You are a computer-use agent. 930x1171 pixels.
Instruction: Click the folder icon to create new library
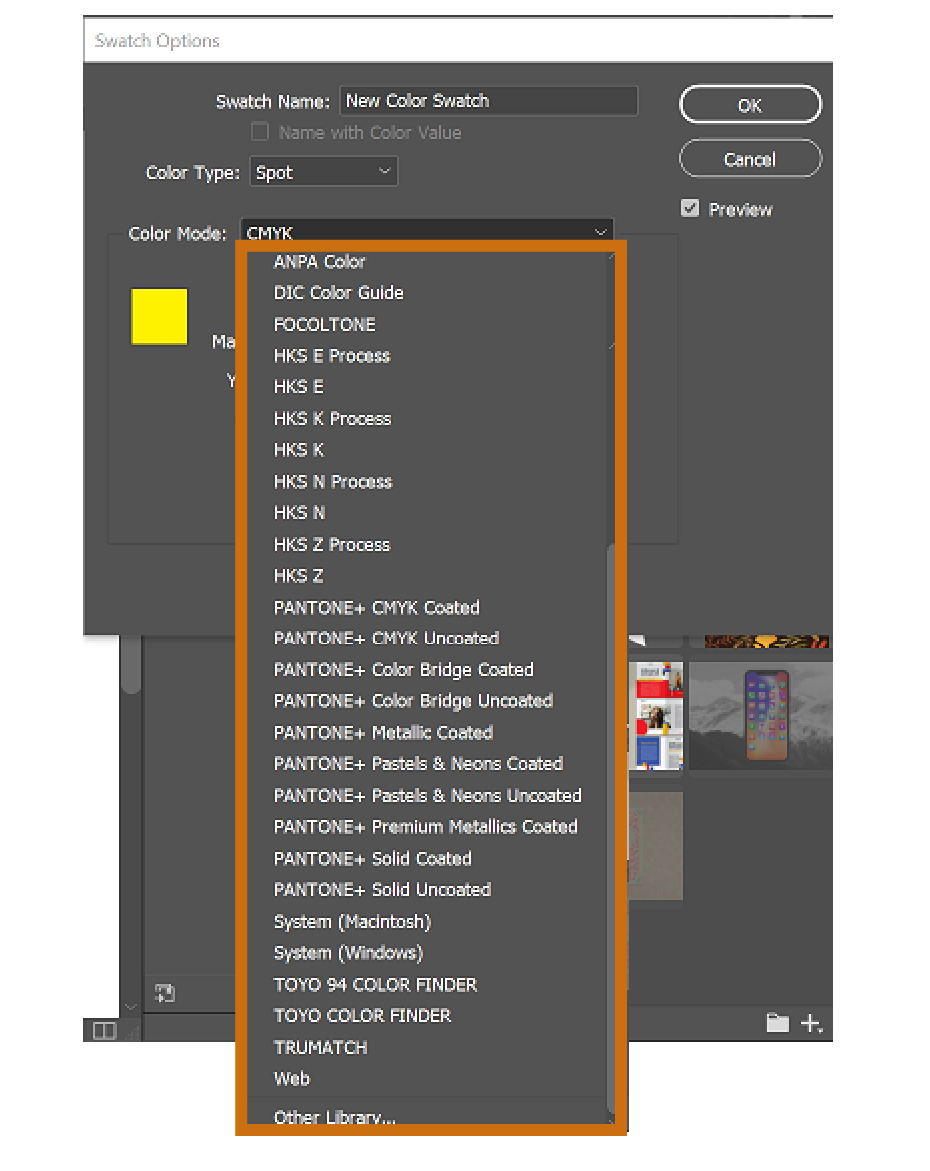[778, 1023]
